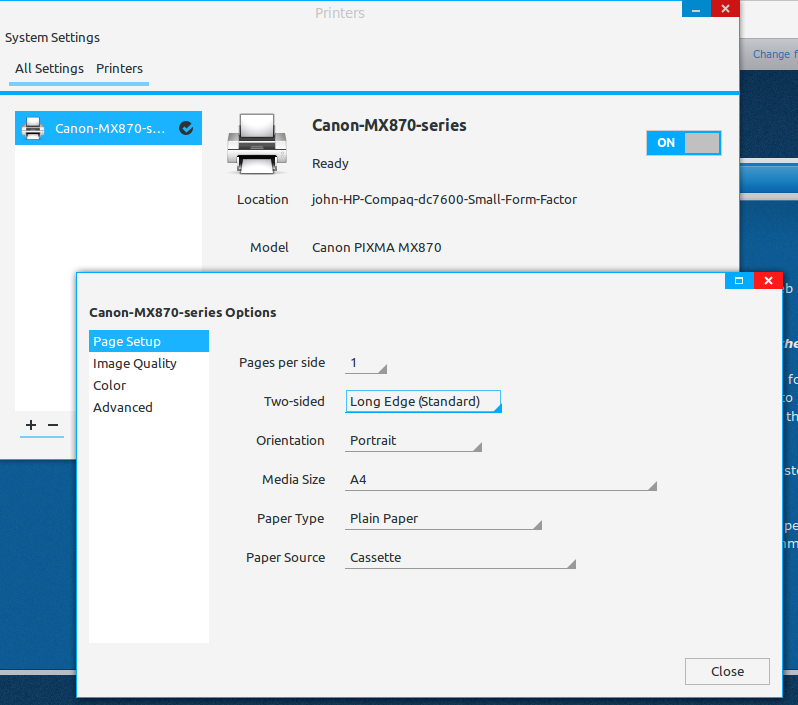Open the Pages per side dropdown
798x705 pixels.
(366, 363)
